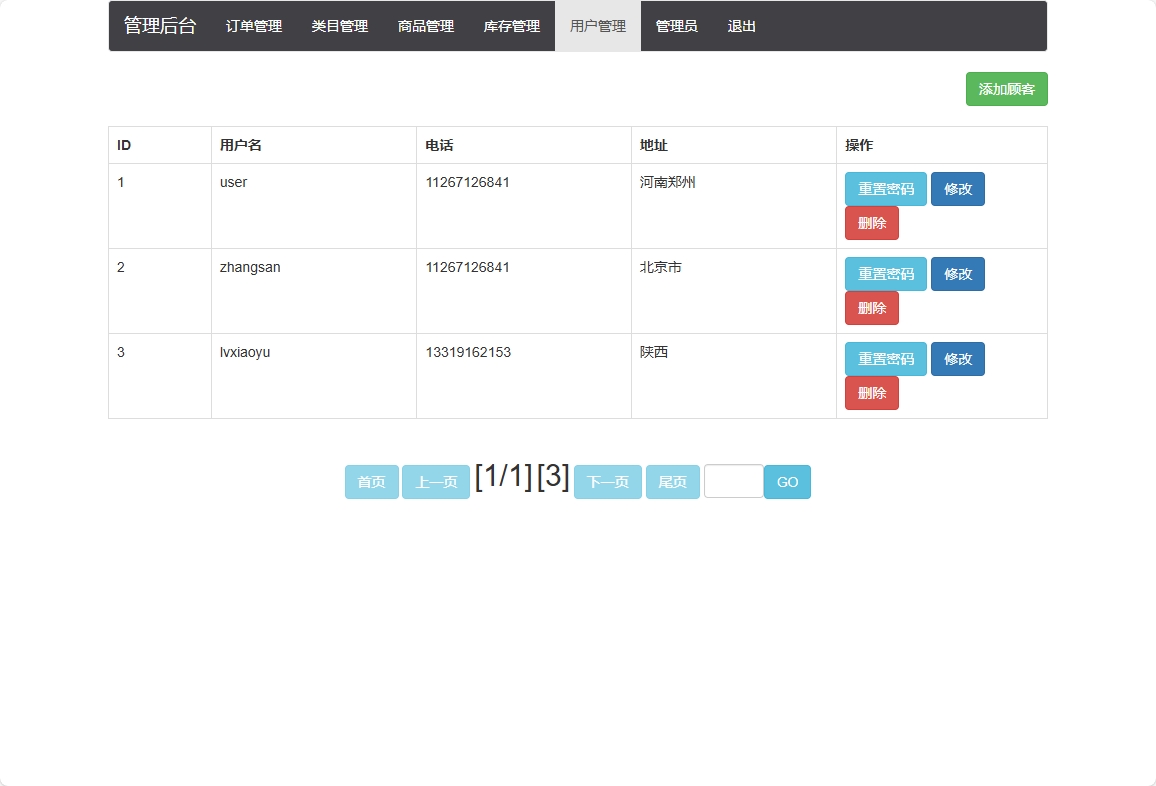The image size is (1156, 786).
Task: Switch to the 类目管理 section
Action: pyautogui.click(x=339, y=26)
